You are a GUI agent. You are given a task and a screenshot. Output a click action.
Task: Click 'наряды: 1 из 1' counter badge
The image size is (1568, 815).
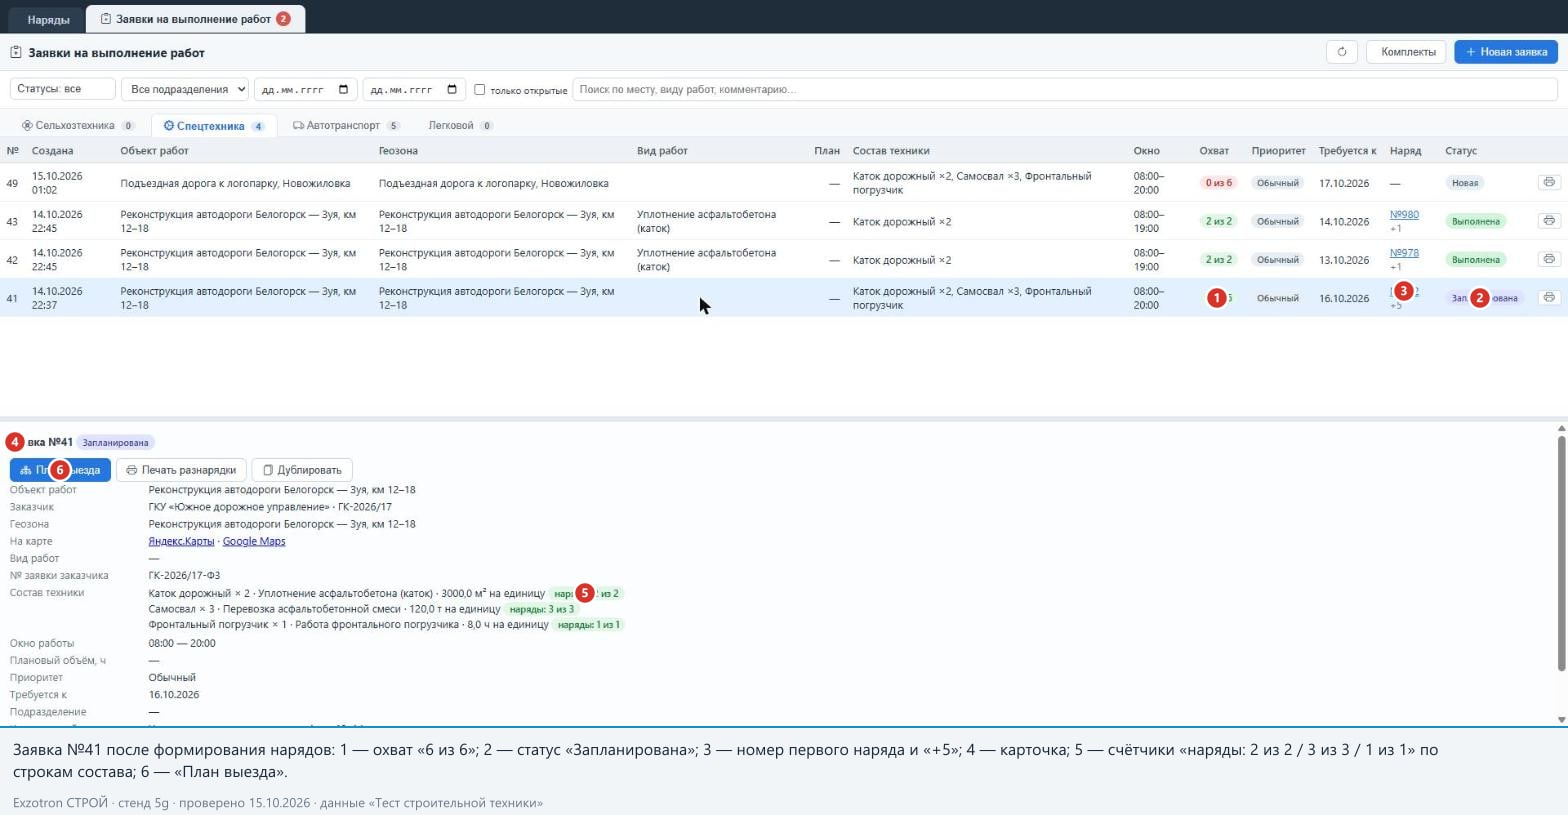tap(588, 625)
